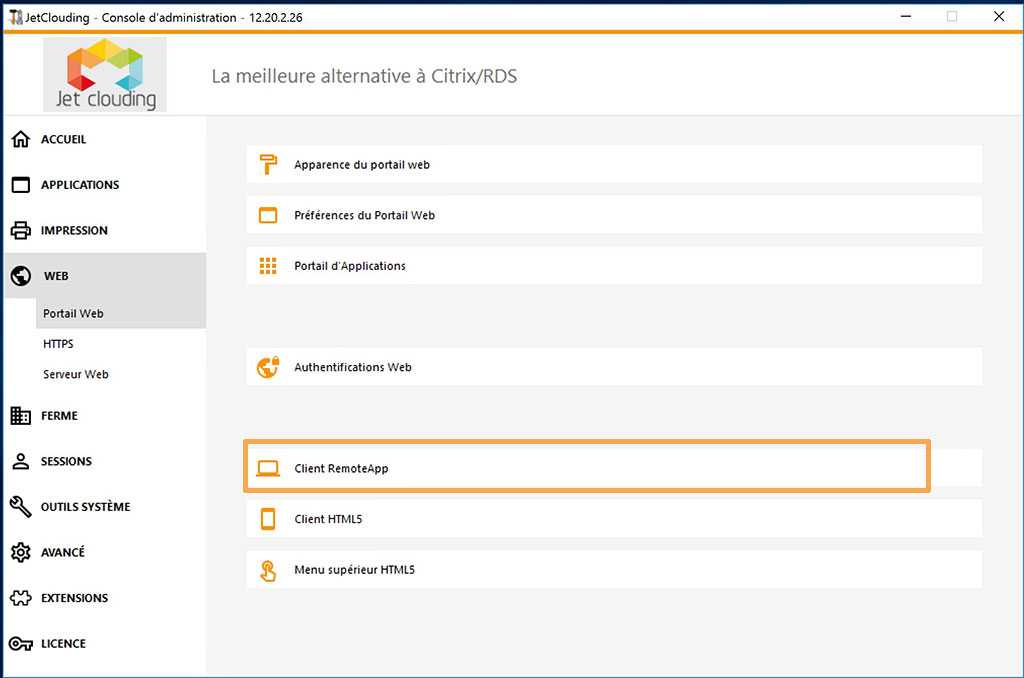Click the Authentifications Web icon
Viewport: 1024px width, 678px height.
[x=267, y=366]
